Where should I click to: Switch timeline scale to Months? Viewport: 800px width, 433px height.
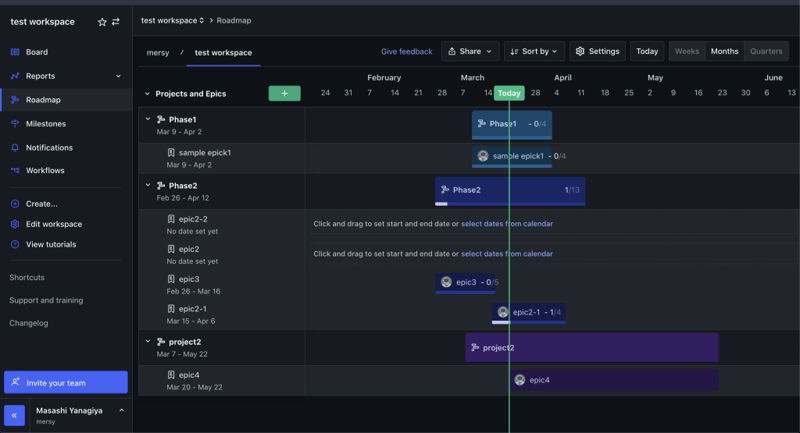point(724,51)
